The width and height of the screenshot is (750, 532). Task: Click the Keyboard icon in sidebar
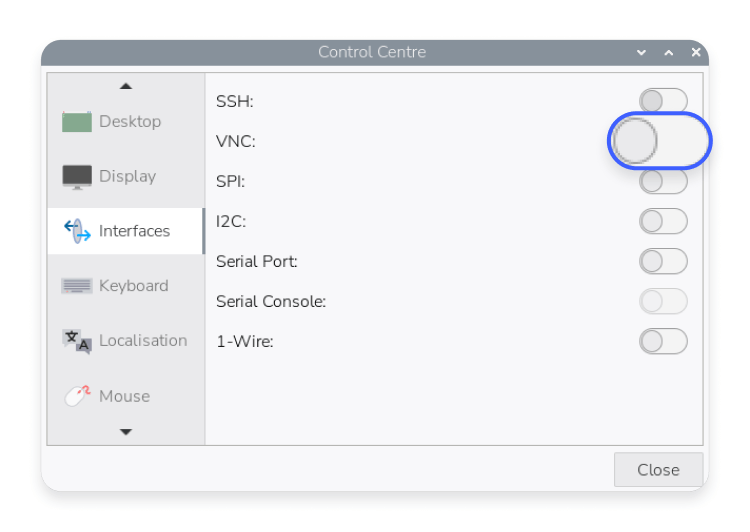(77, 286)
